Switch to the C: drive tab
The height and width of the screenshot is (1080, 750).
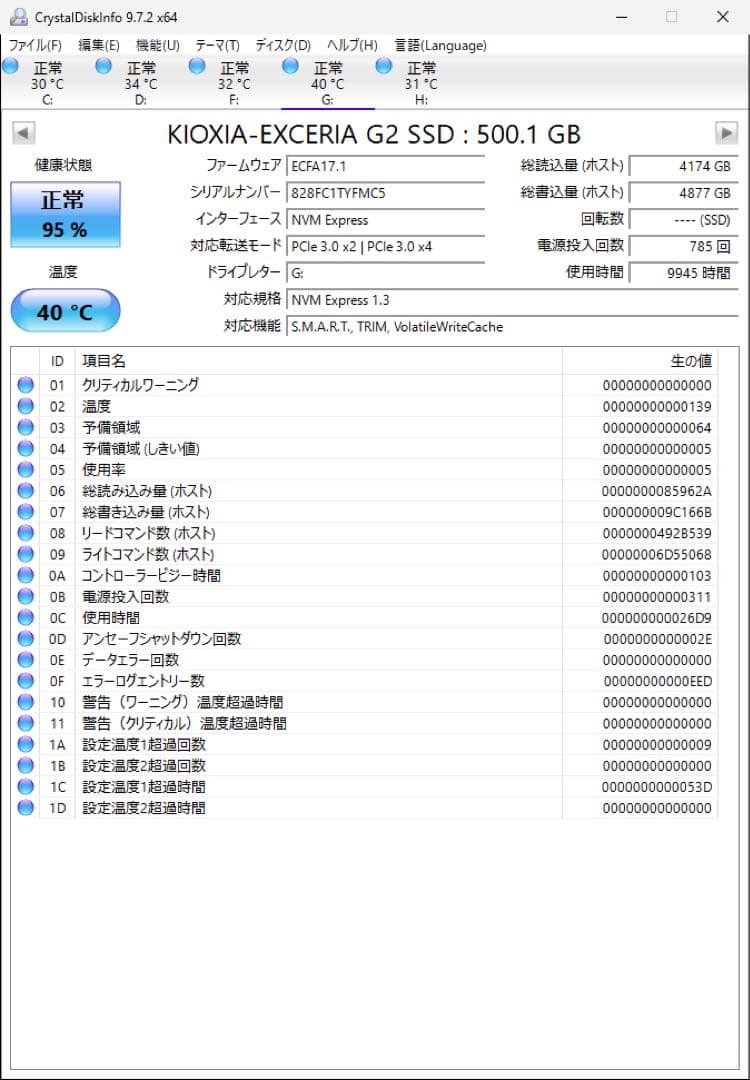tap(47, 83)
